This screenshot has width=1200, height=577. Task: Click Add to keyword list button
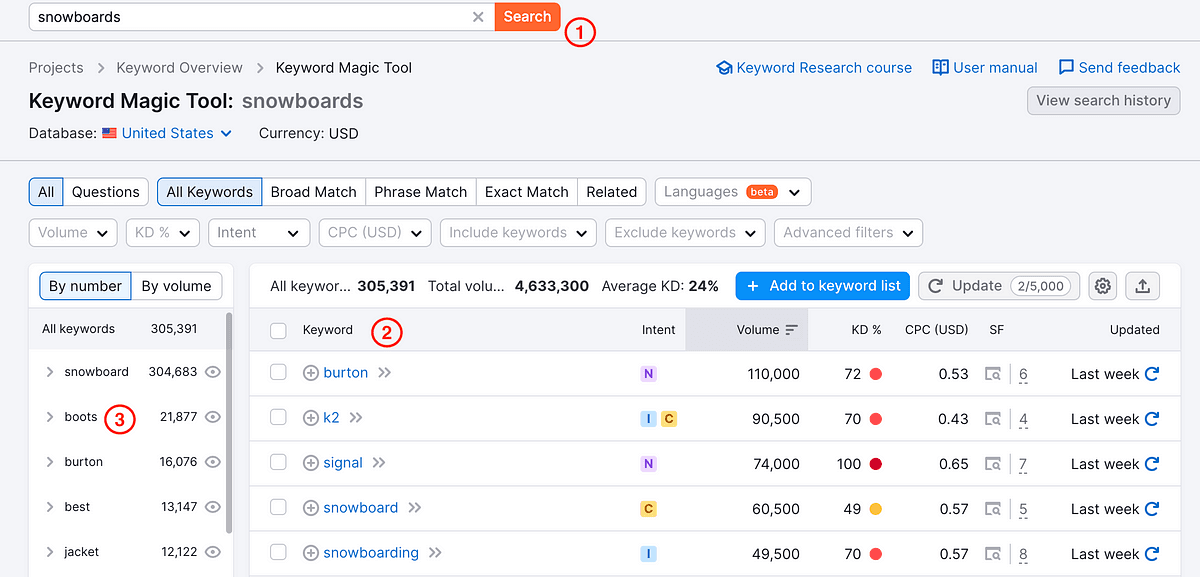pyautogui.click(x=822, y=286)
